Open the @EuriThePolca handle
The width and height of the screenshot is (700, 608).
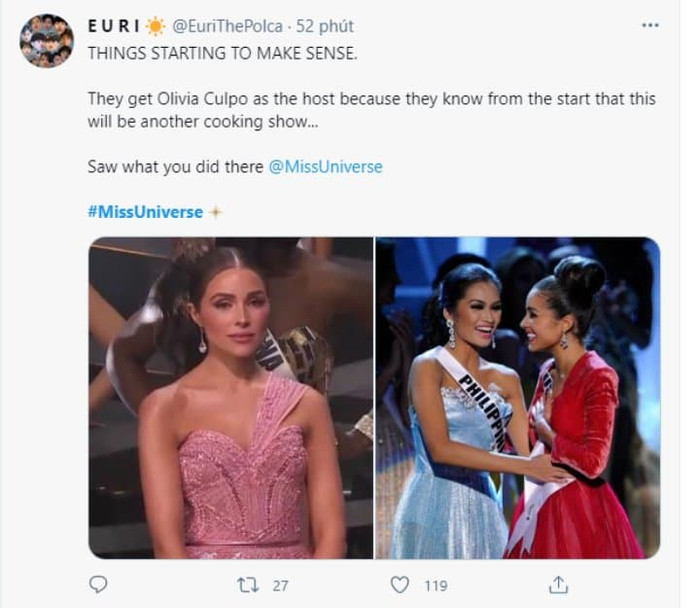point(228,26)
